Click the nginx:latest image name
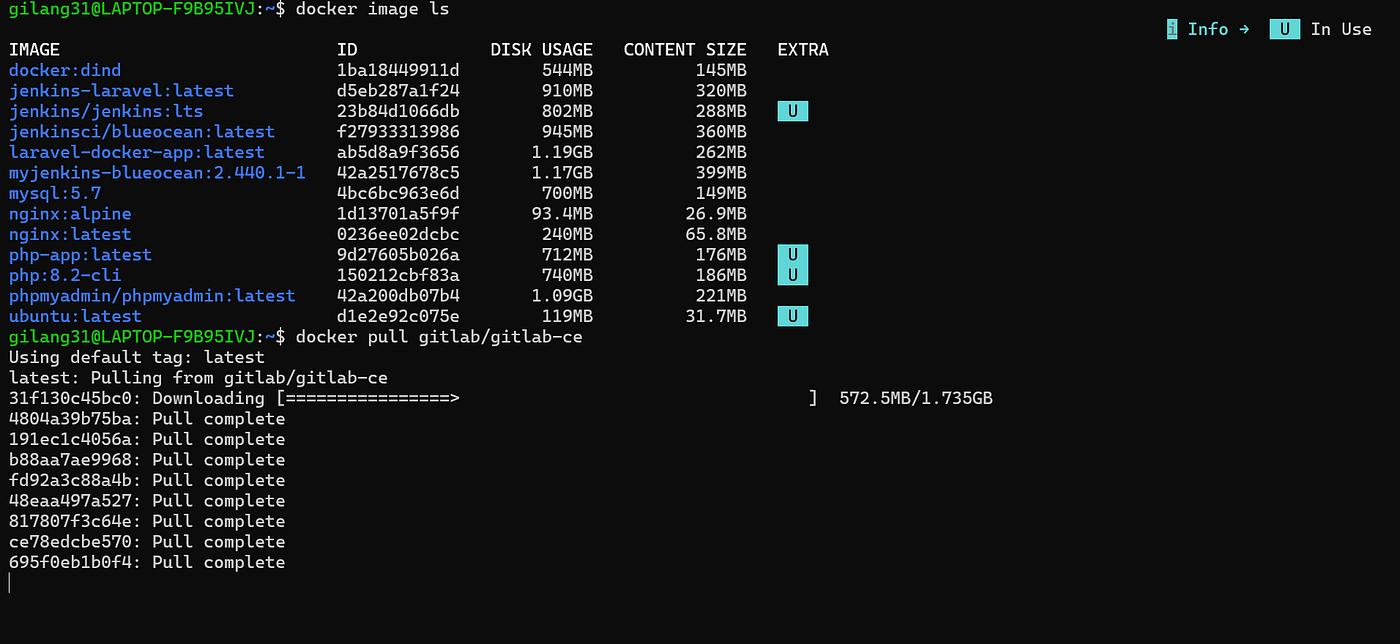Viewport: 1400px width, 644px height. pyautogui.click(x=70, y=234)
